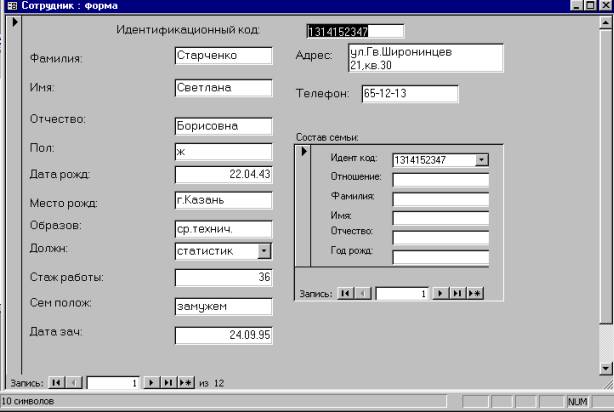This screenshot has height=412, width=614.
Task: Click the Отчество field with Борисовна
Action: [224, 126]
